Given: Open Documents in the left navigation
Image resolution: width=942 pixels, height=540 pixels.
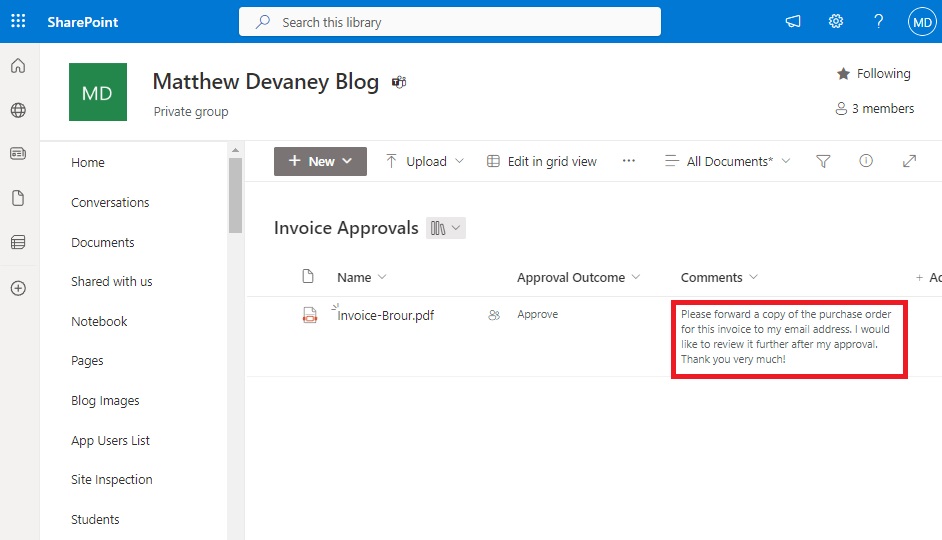Looking at the screenshot, I should pos(103,242).
